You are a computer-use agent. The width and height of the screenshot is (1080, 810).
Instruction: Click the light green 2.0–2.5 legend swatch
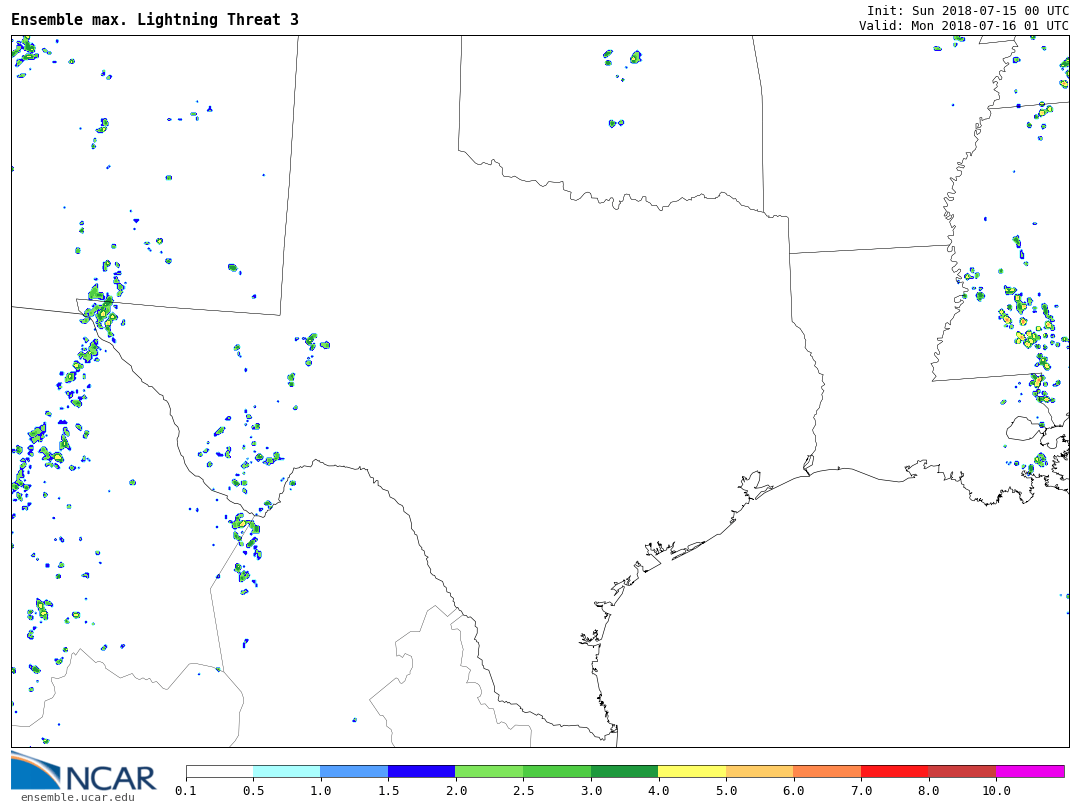pyautogui.click(x=490, y=771)
